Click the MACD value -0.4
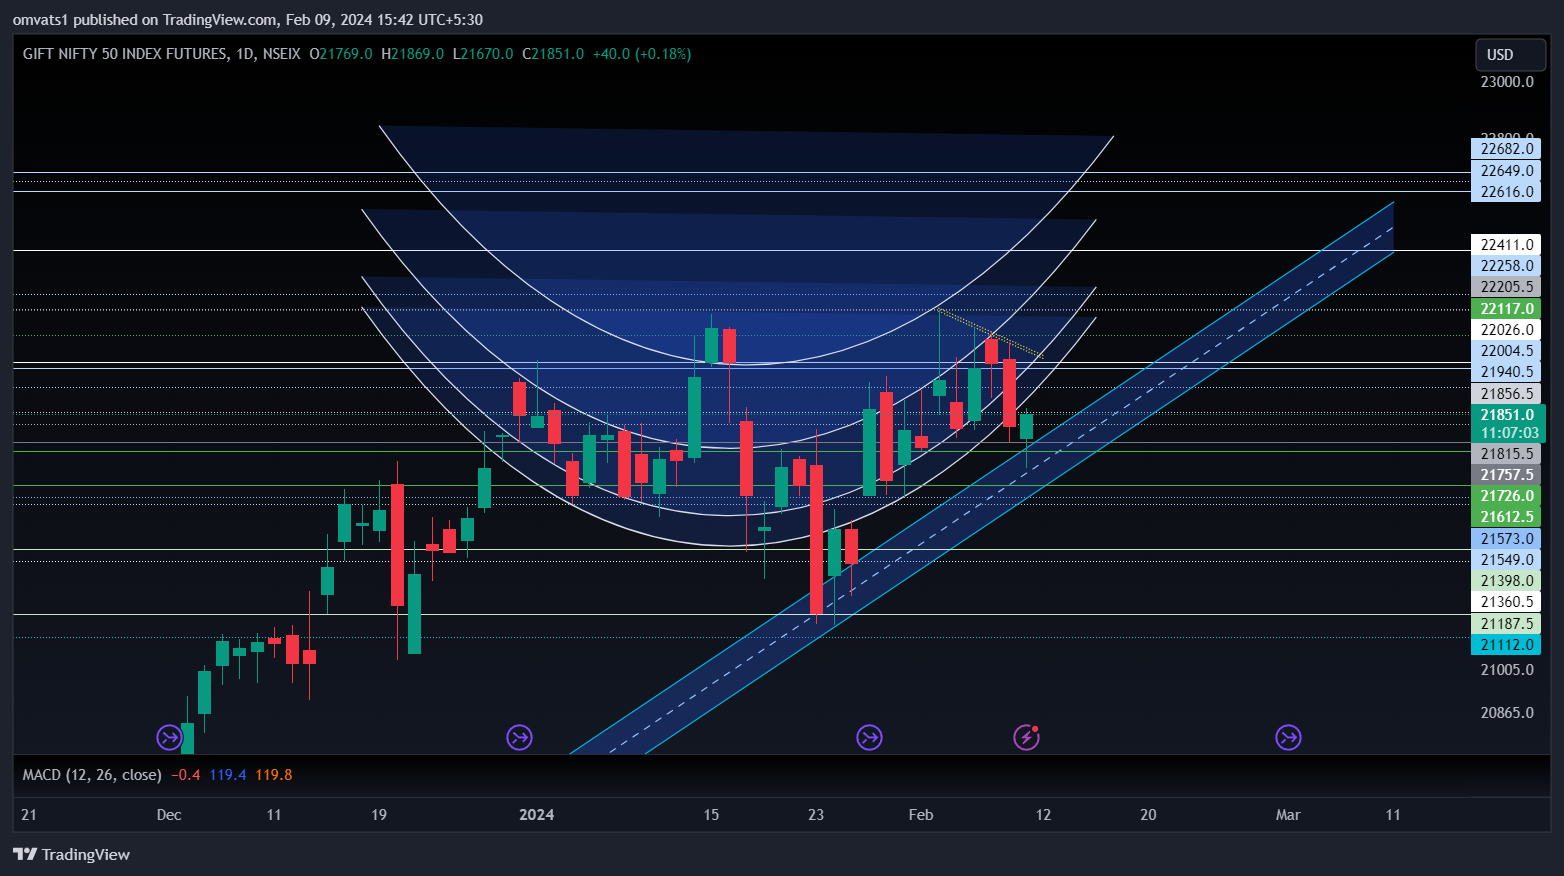 click(186, 775)
